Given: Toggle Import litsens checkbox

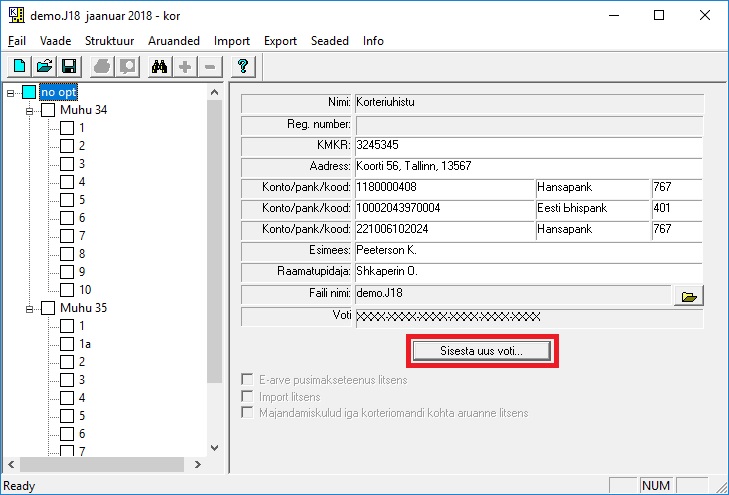Looking at the screenshot, I should point(247,396).
